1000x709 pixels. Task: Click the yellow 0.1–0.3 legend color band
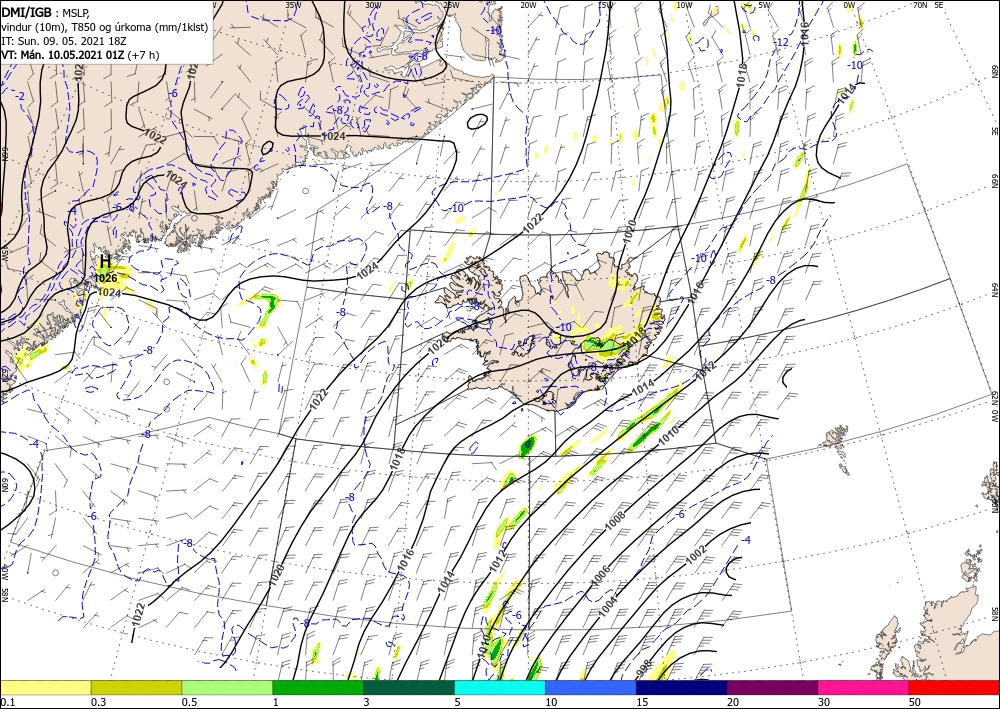tap(45, 687)
